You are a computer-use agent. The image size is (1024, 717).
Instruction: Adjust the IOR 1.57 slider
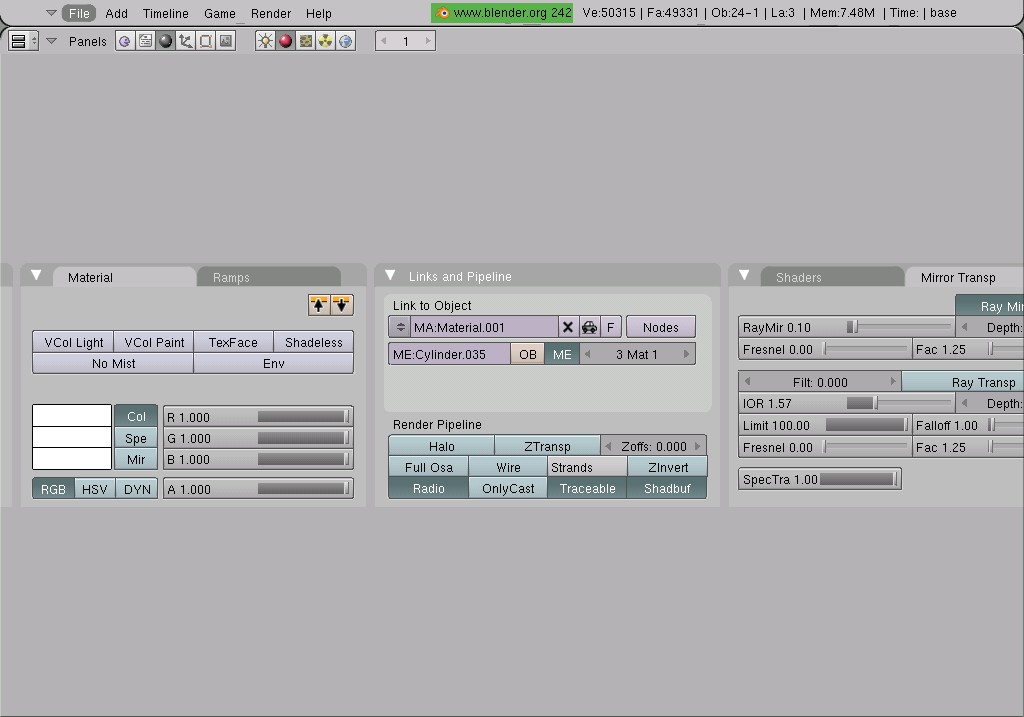pos(846,403)
